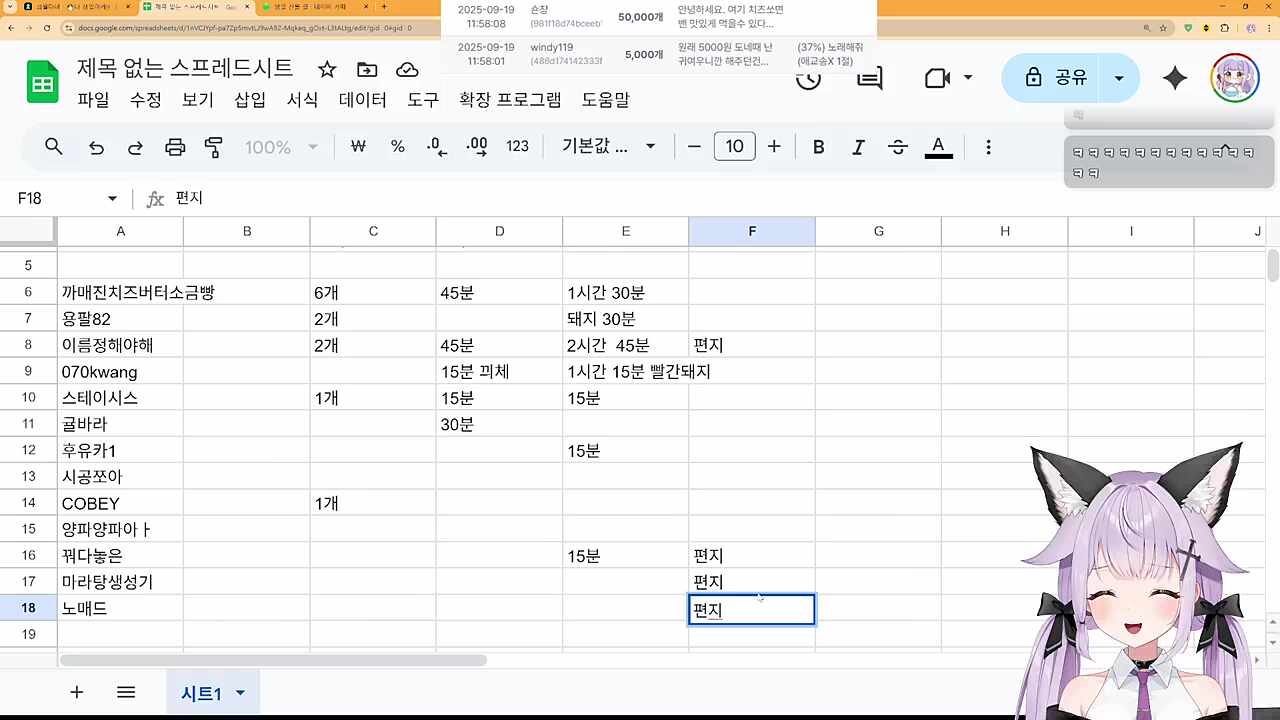Open the 삽입 menu
Screen dimensions: 1280x720
(x=250, y=100)
